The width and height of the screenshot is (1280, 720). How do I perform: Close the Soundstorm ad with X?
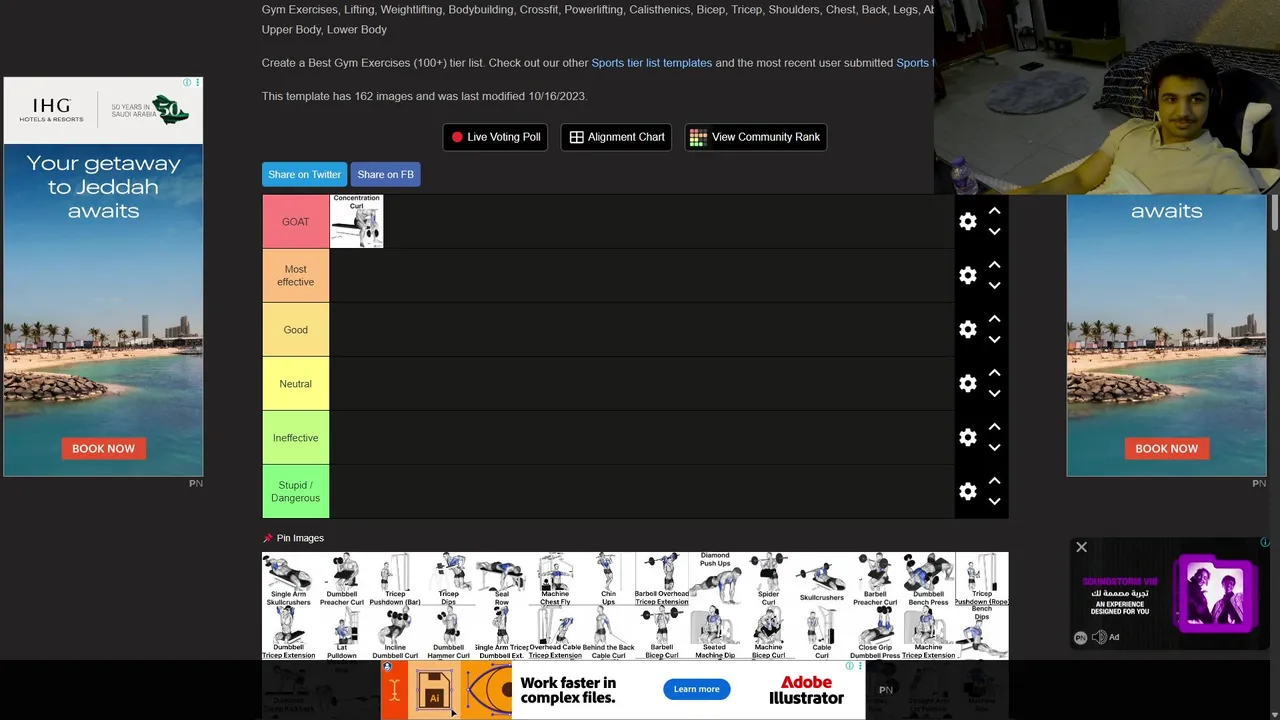1081,547
